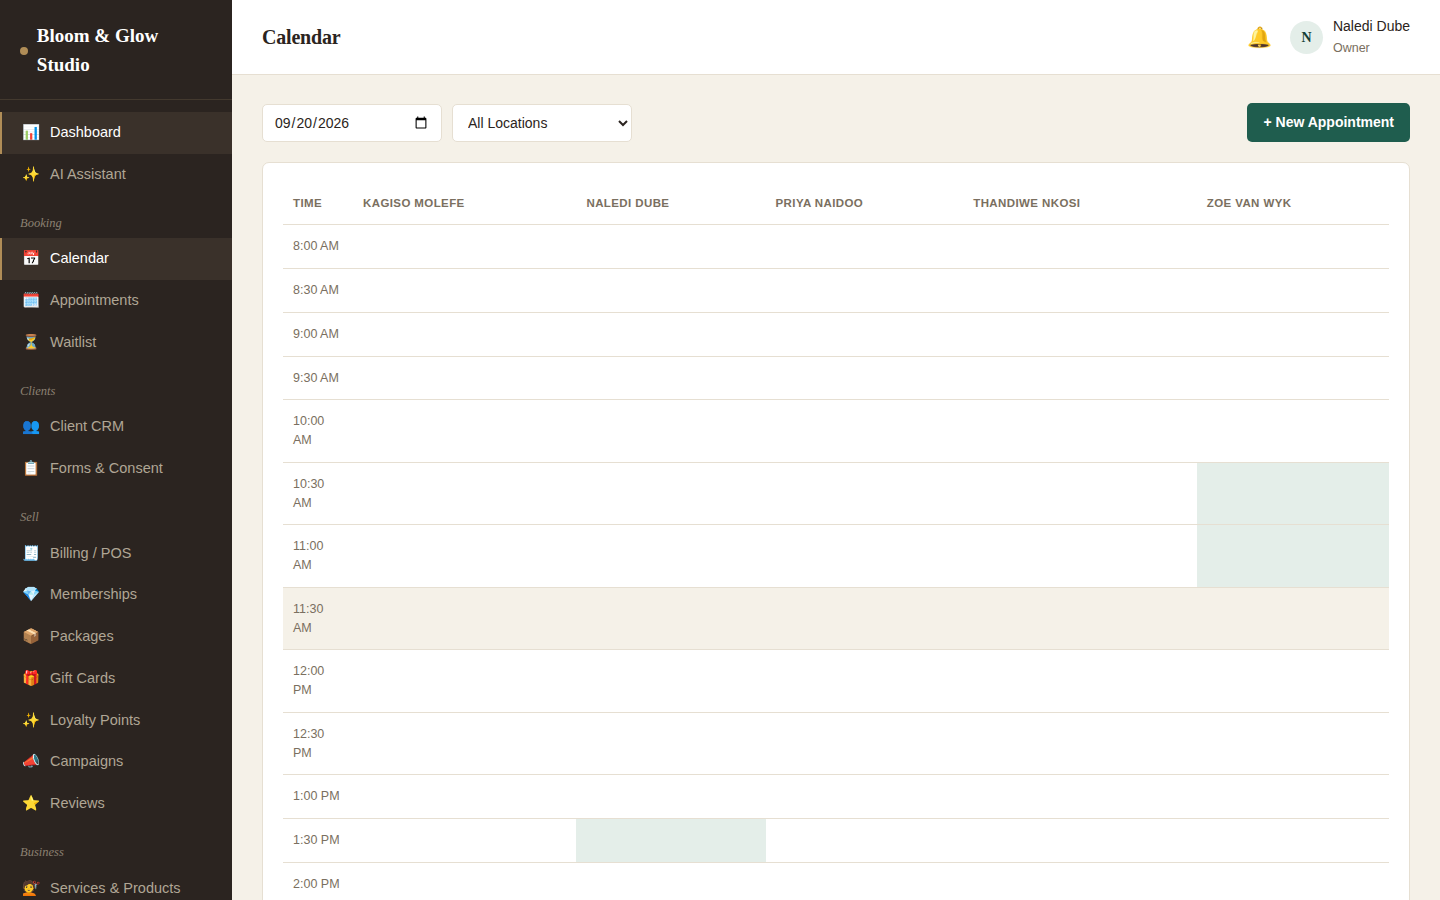Click the Calendar page heading

[x=301, y=37]
